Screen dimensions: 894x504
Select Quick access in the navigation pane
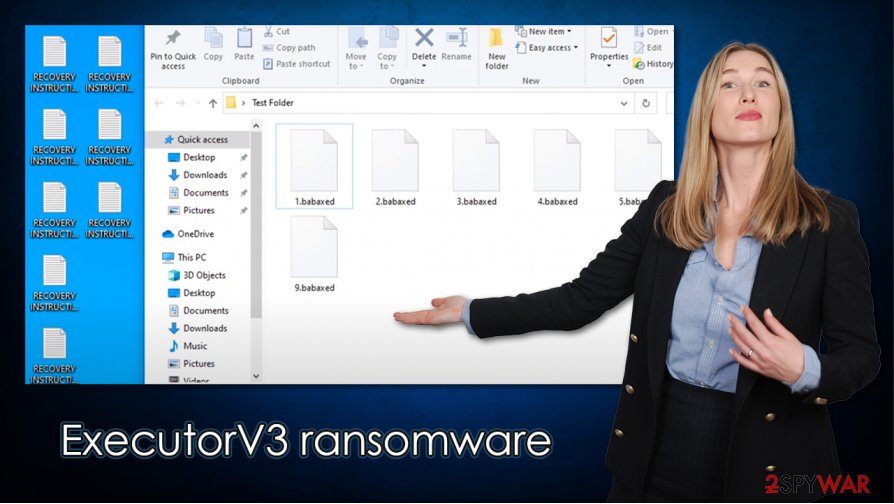pyautogui.click(x=197, y=139)
